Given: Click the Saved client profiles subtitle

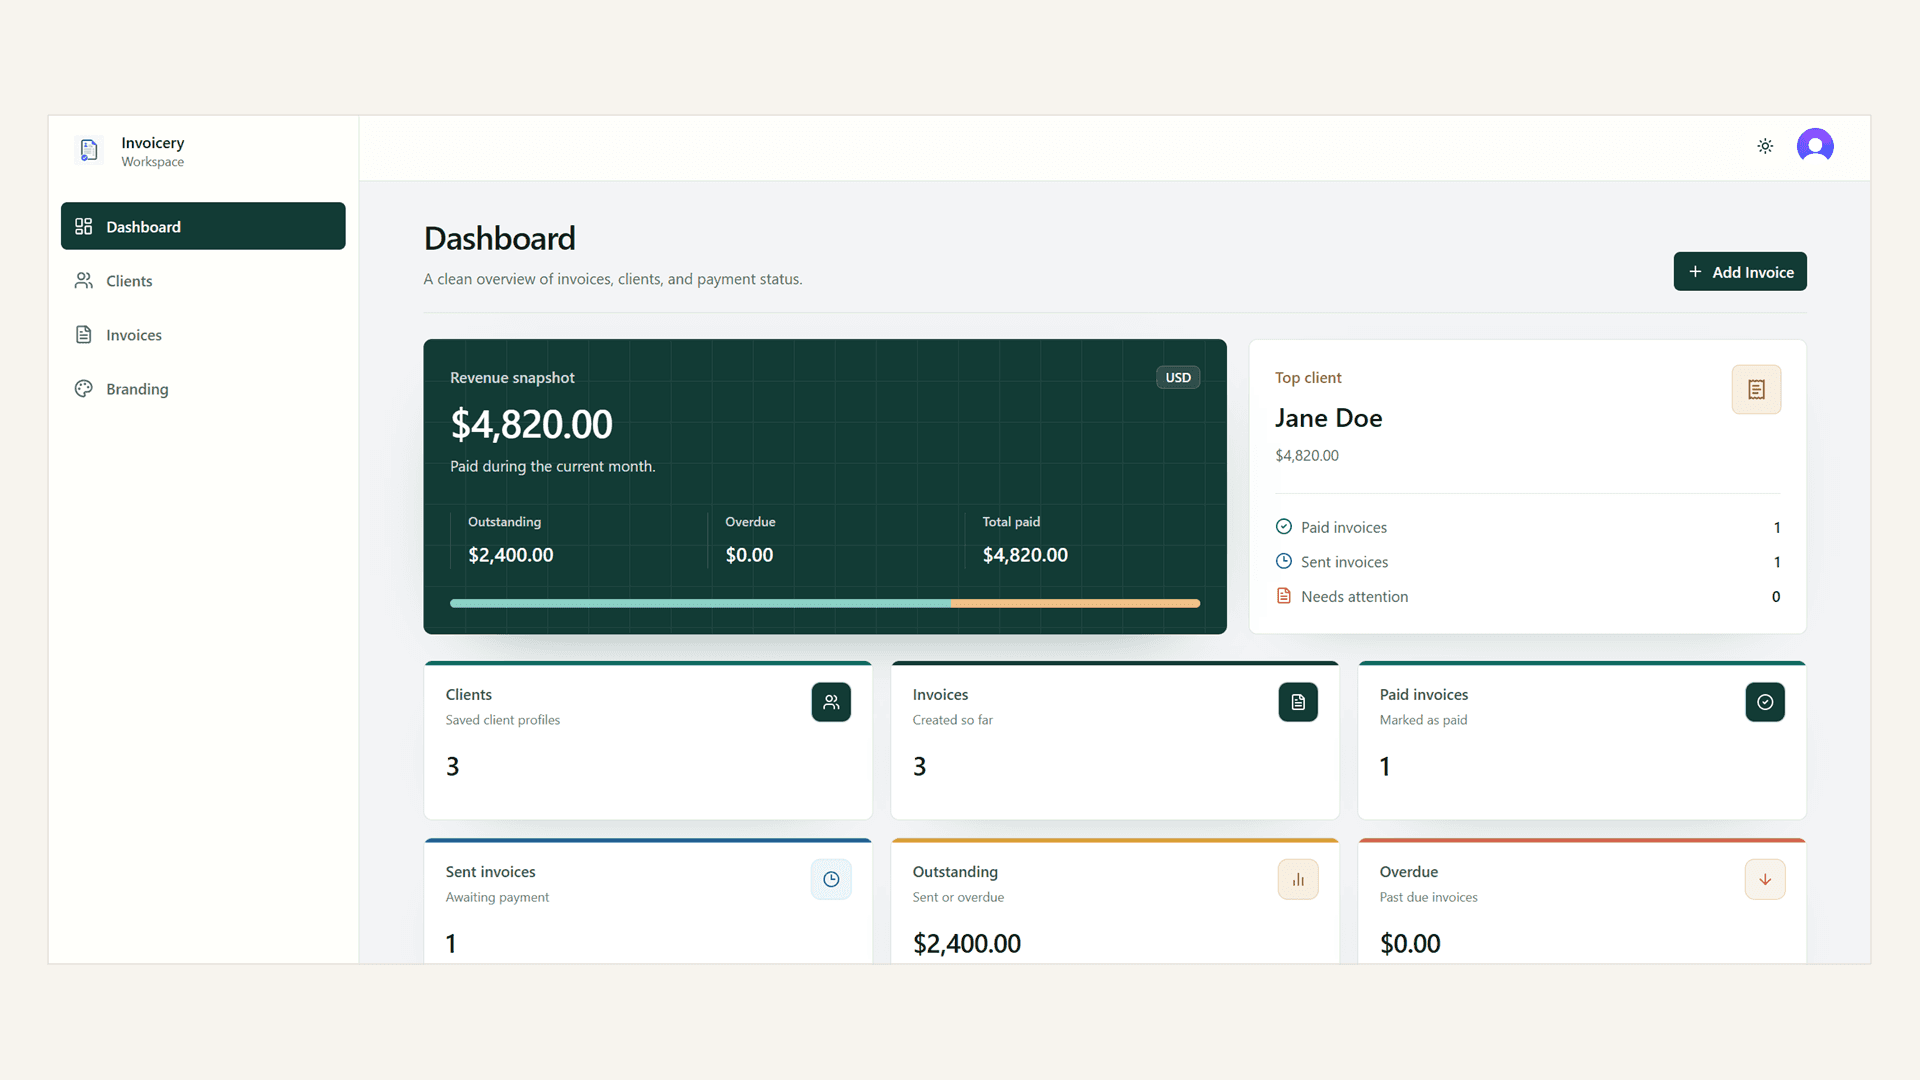Looking at the screenshot, I should coord(502,720).
